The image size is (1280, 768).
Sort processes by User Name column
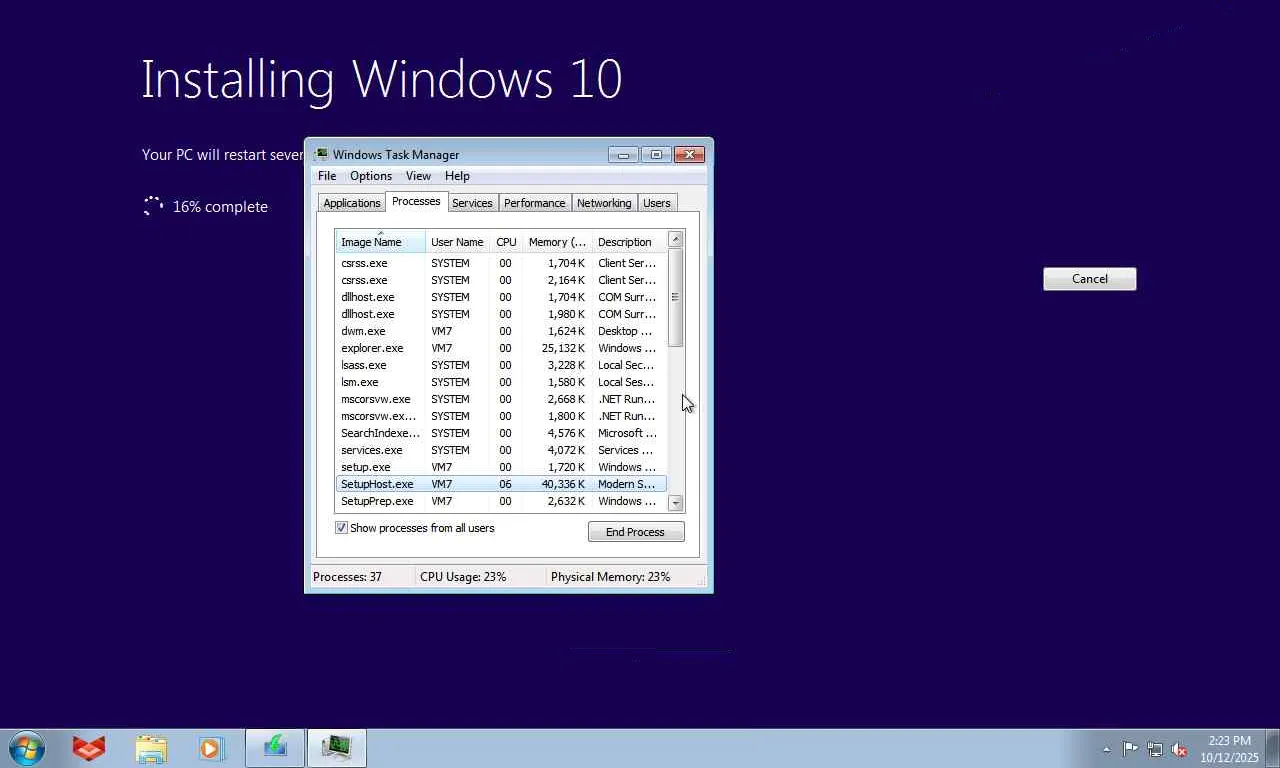457,242
